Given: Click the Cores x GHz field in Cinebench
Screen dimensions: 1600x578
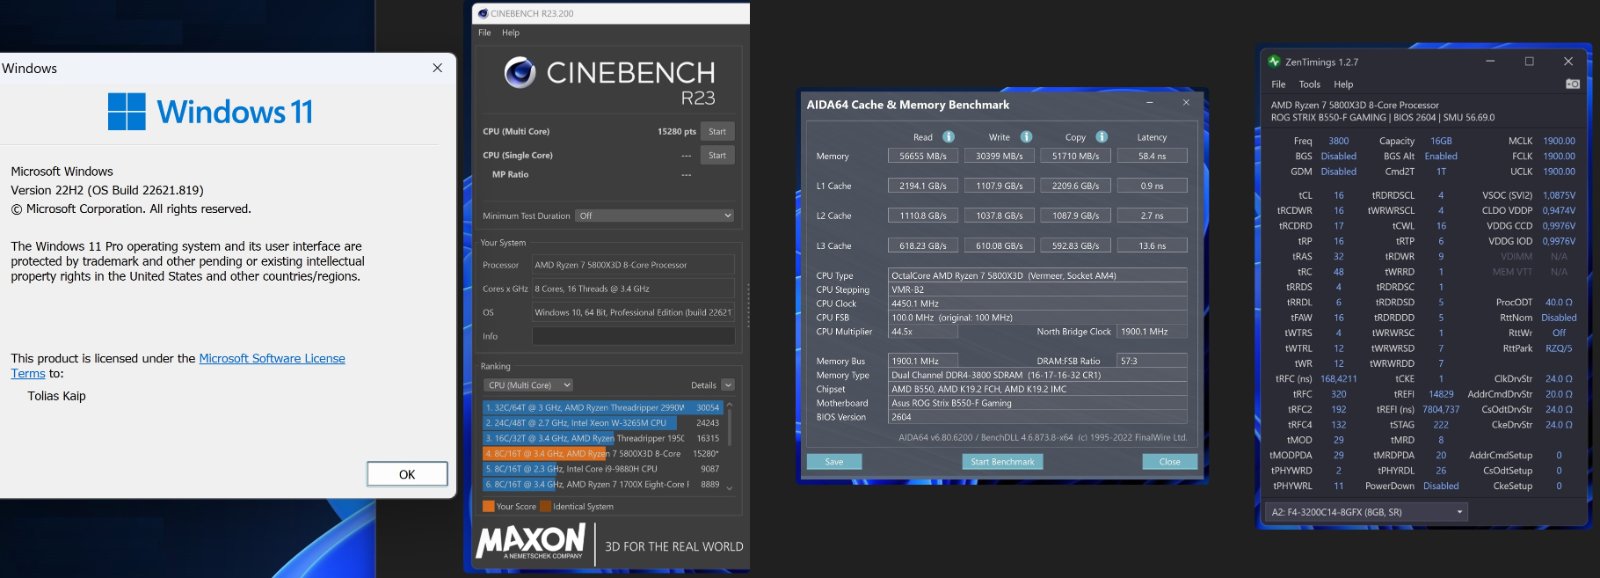Looking at the screenshot, I should [x=633, y=289].
